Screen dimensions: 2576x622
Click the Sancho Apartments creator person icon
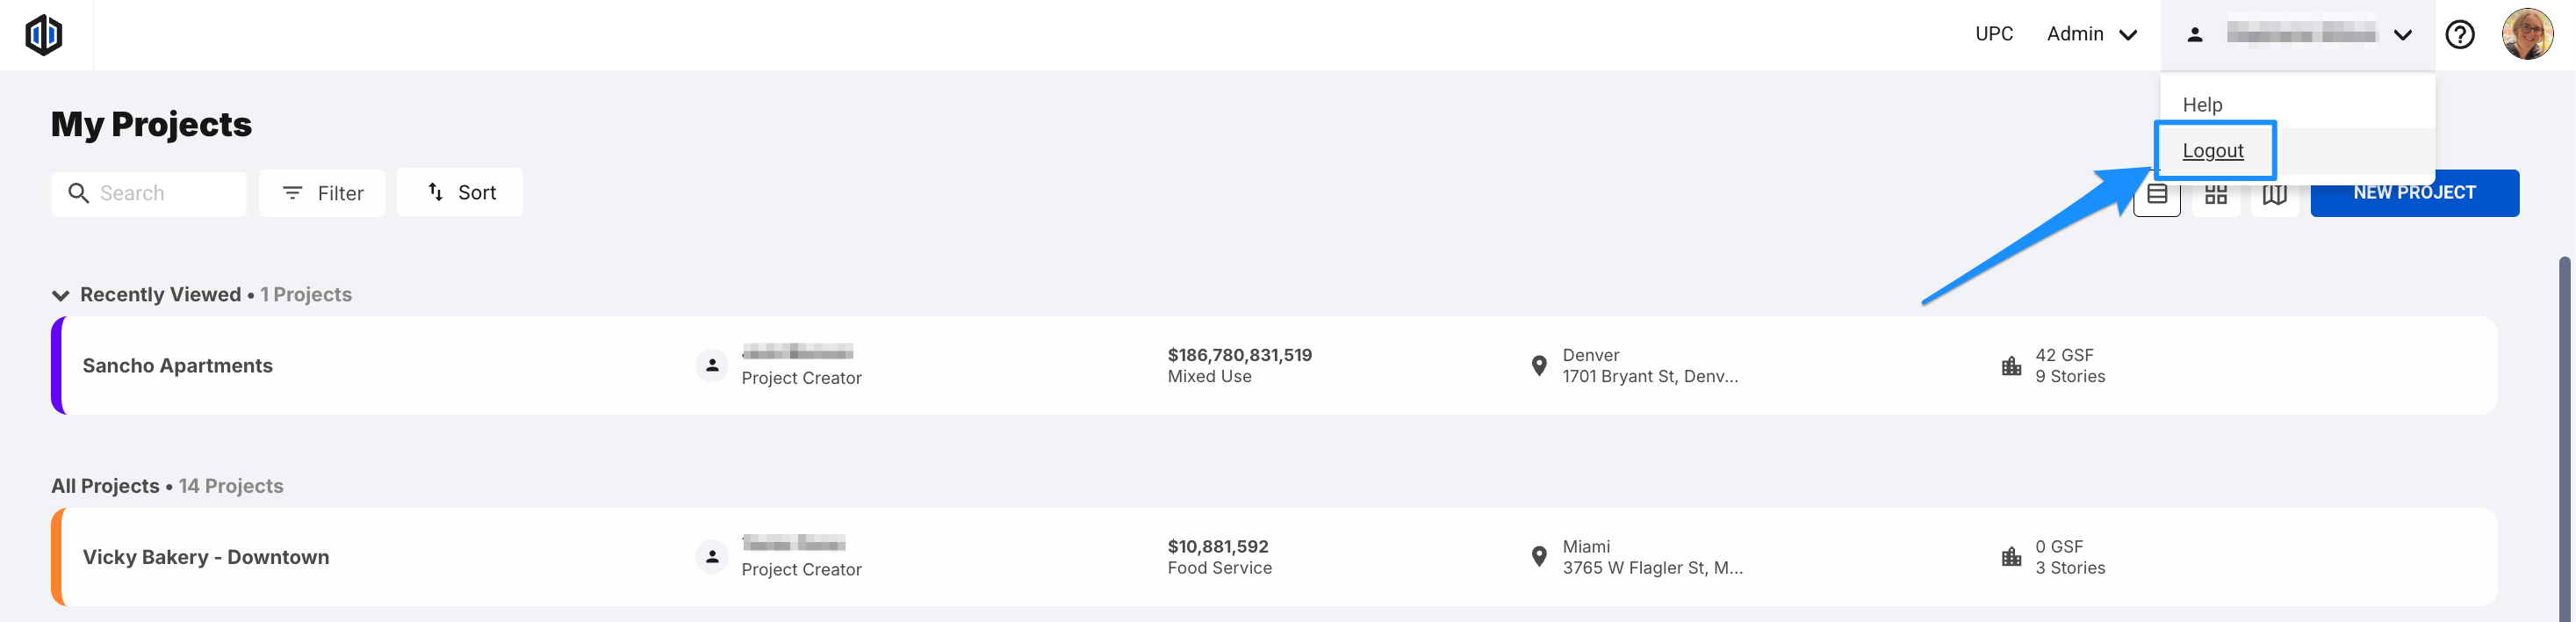click(x=712, y=366)
